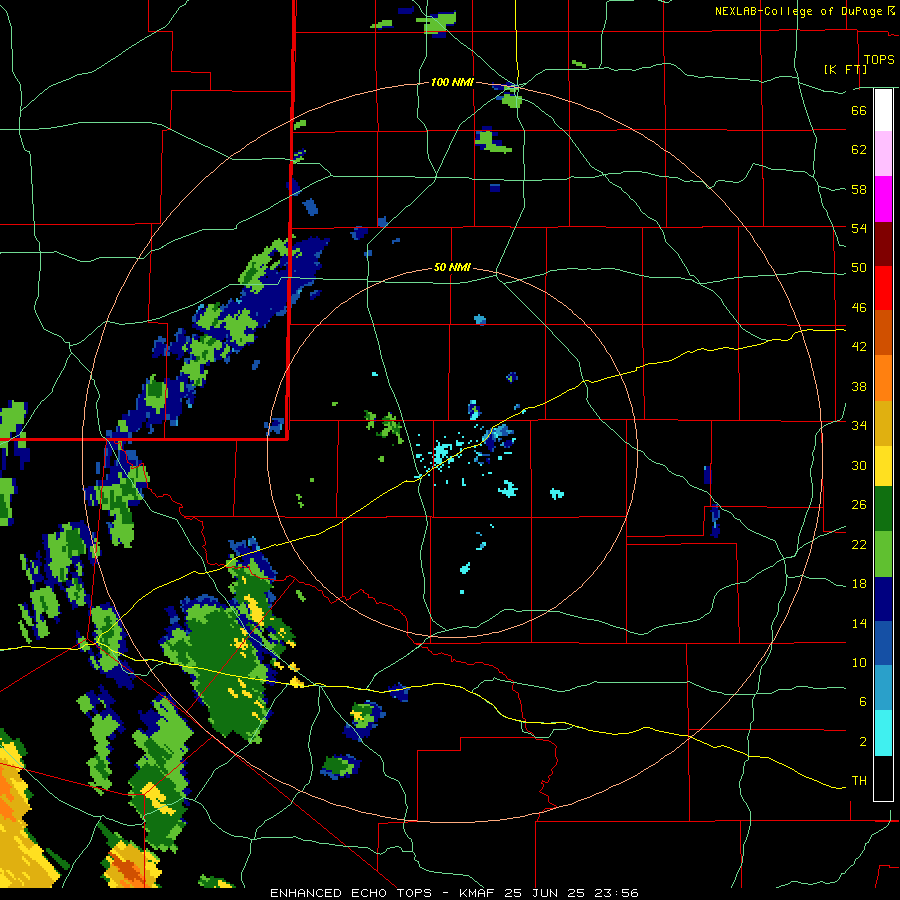Click the "14" scale value

click(859, 623)
